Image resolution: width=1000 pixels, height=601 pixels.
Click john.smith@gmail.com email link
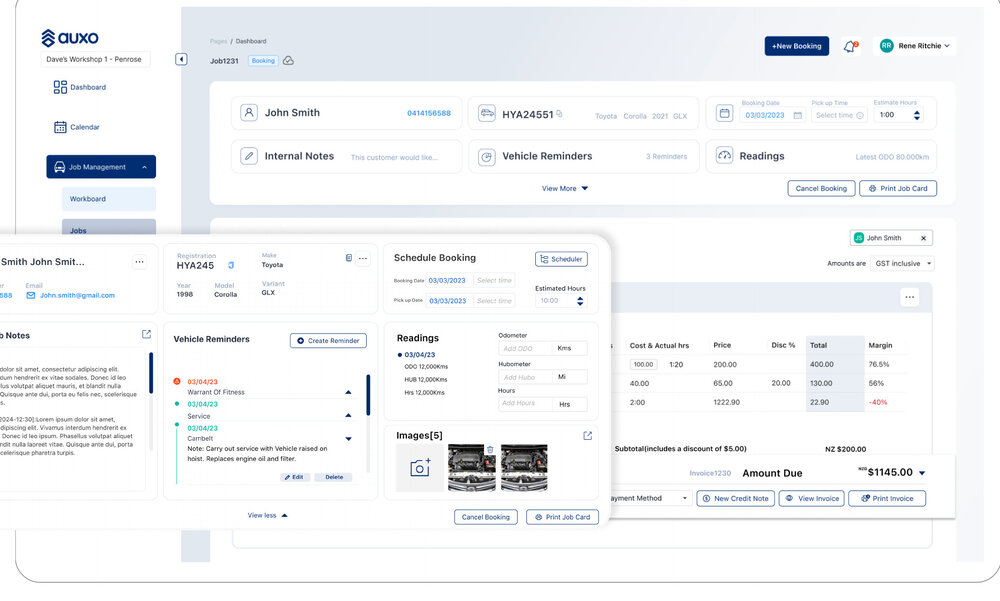pos(77,295)
